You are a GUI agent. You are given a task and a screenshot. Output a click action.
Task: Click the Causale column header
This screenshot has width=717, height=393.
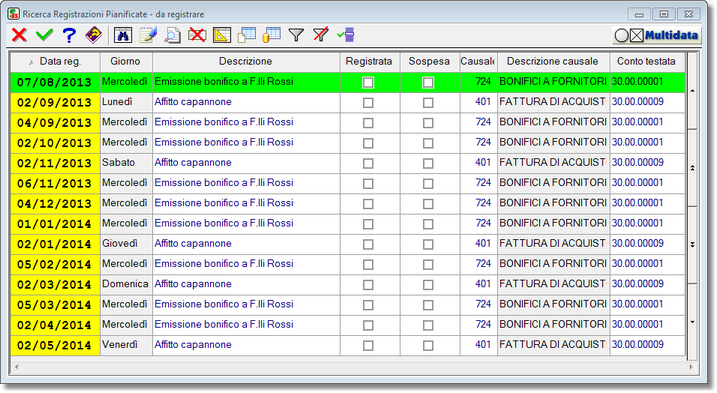tap(478, 62)
